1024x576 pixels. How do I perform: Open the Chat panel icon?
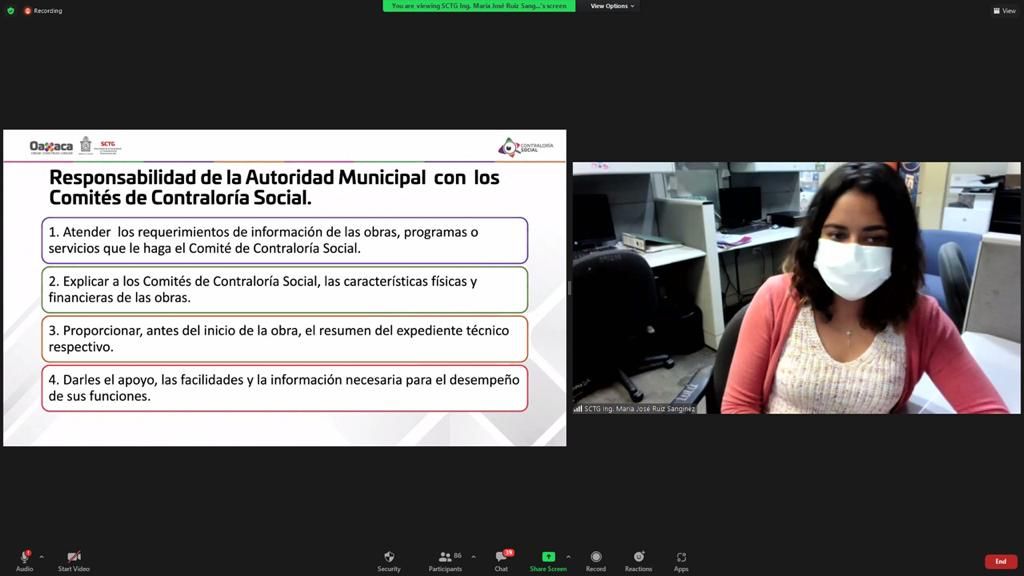[501, 560]
